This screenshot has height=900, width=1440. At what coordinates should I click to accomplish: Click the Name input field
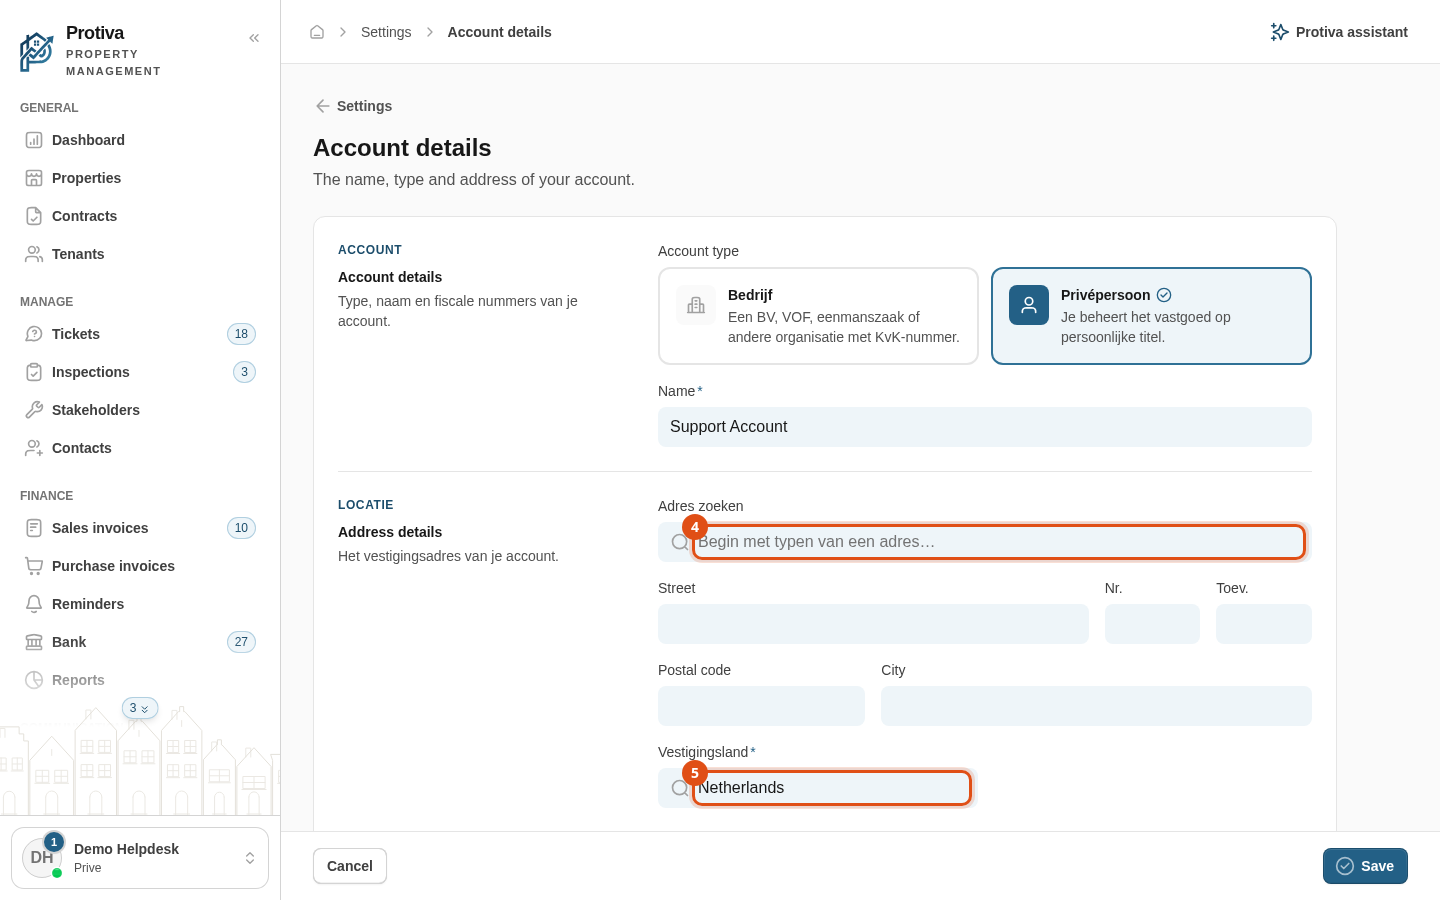click(985, 427)
